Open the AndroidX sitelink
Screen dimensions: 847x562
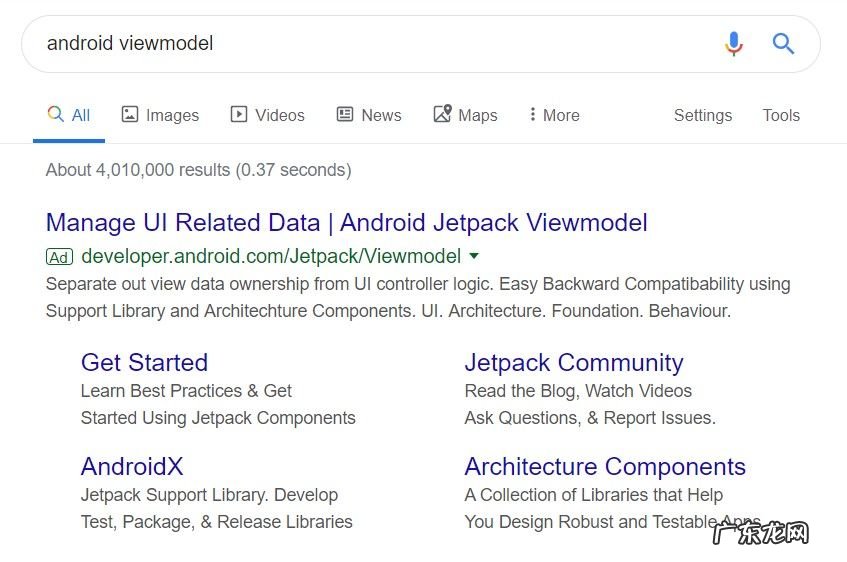pos(132,466)
